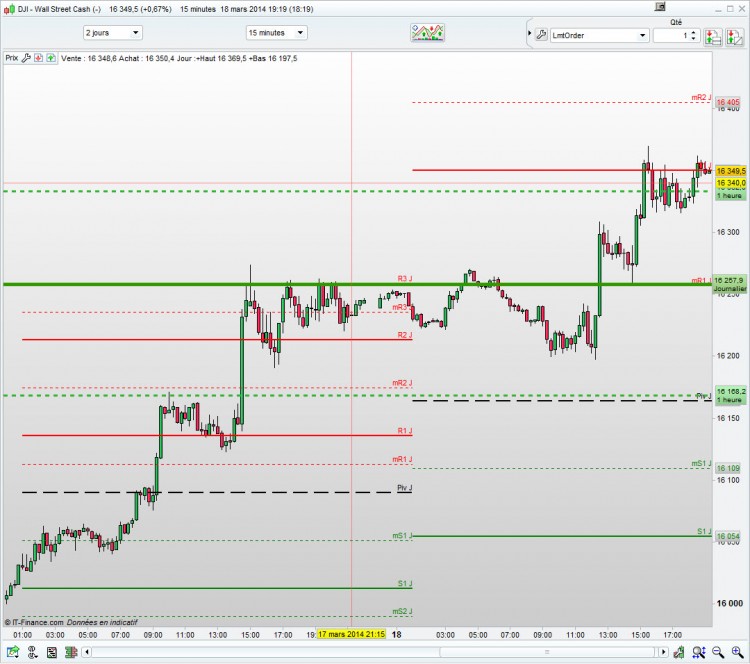Click the cursor mode icon in bottom toolbar

[x=32, y=652]
